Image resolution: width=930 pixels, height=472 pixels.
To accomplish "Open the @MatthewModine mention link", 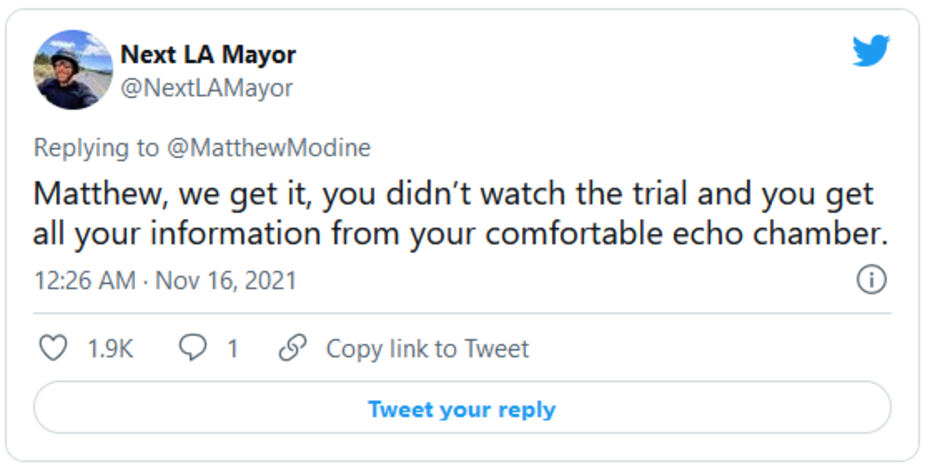I will tap(268, 148).
